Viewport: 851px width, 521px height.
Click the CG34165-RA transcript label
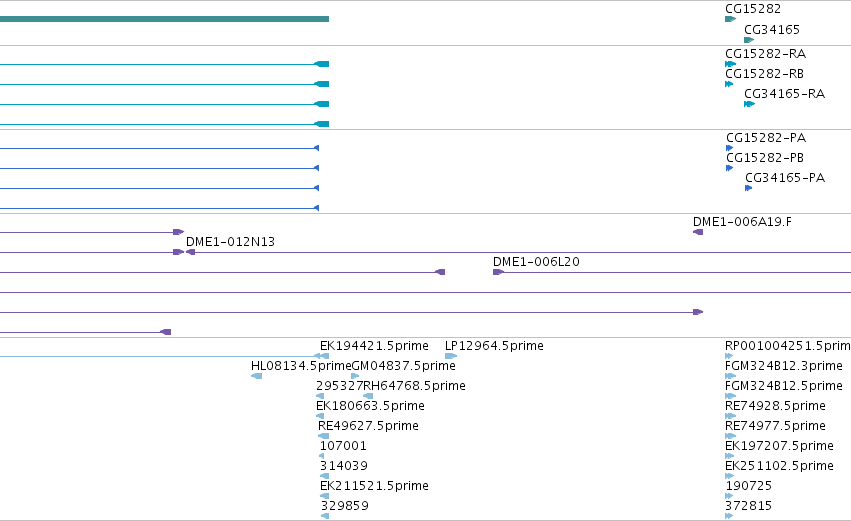tap(784, 94)
